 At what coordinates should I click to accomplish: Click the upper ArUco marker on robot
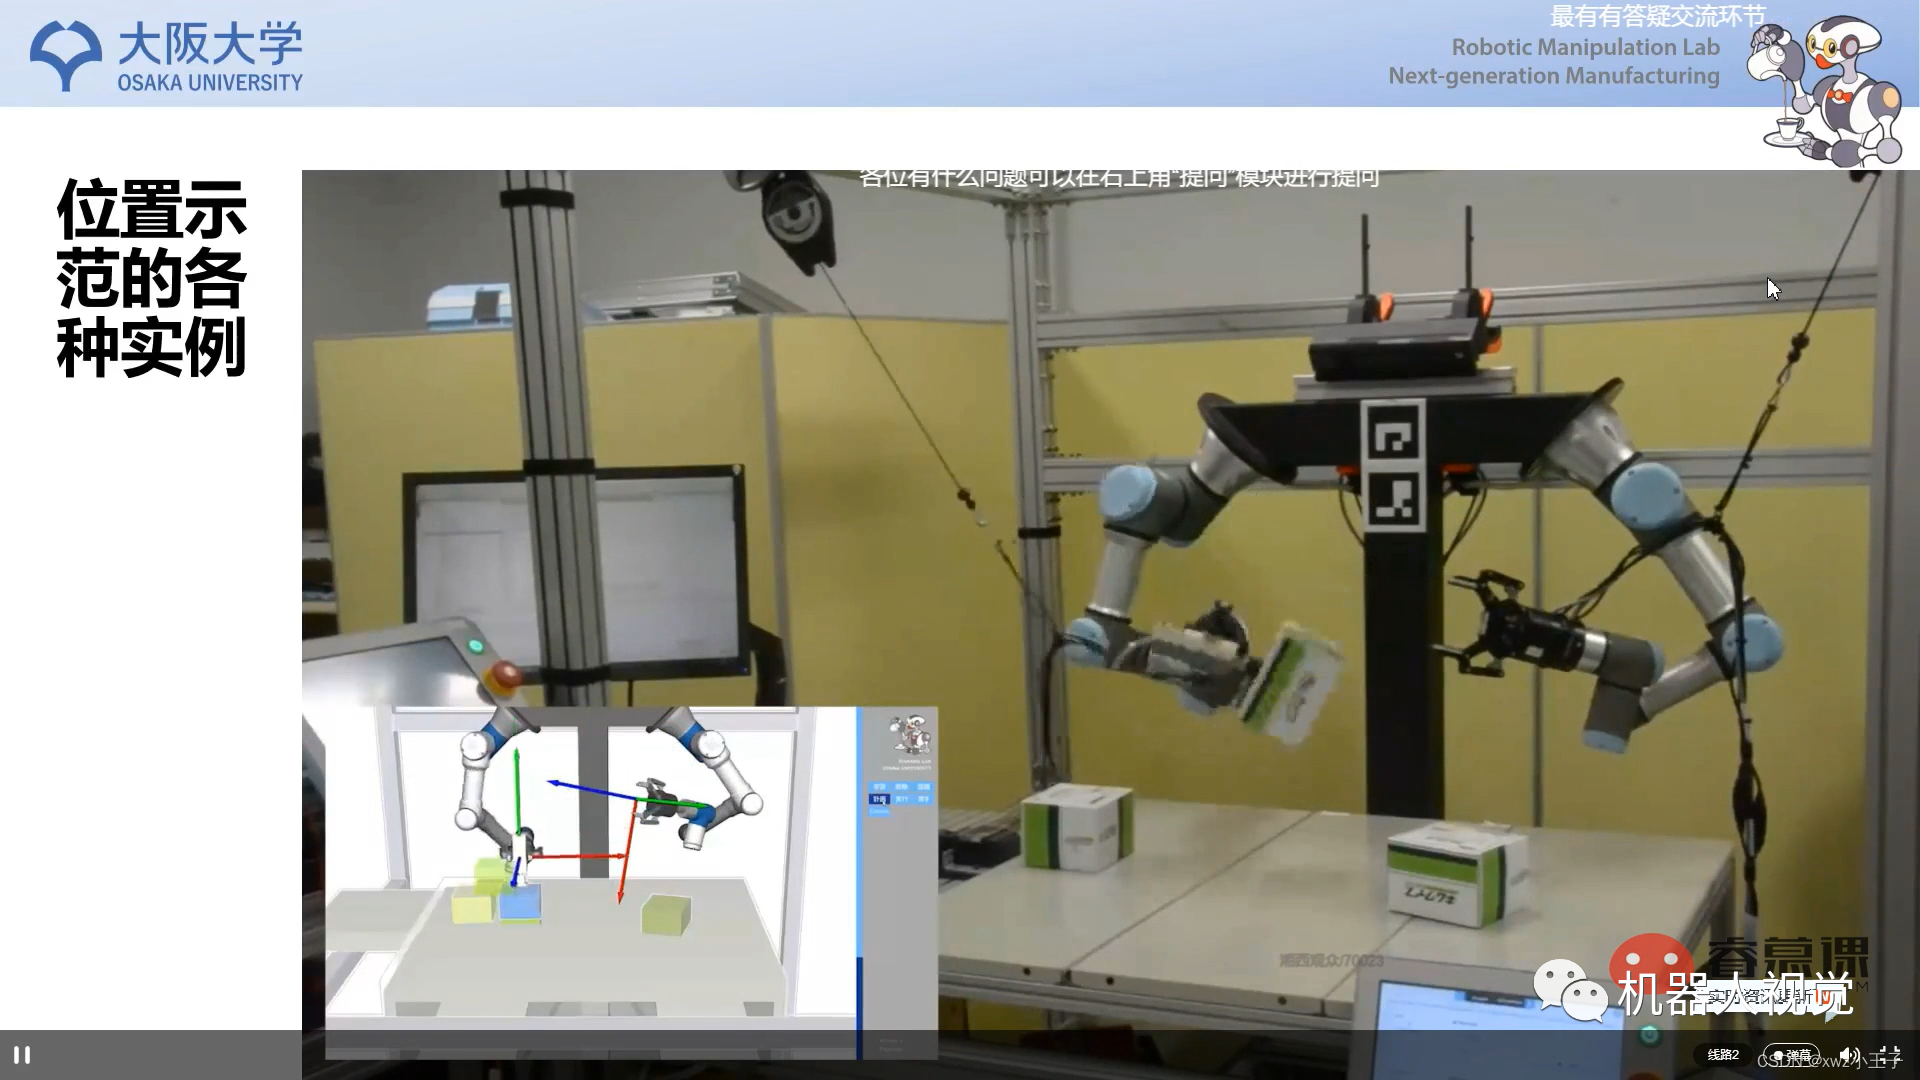pyautogui.click(x=1392, y=433)
